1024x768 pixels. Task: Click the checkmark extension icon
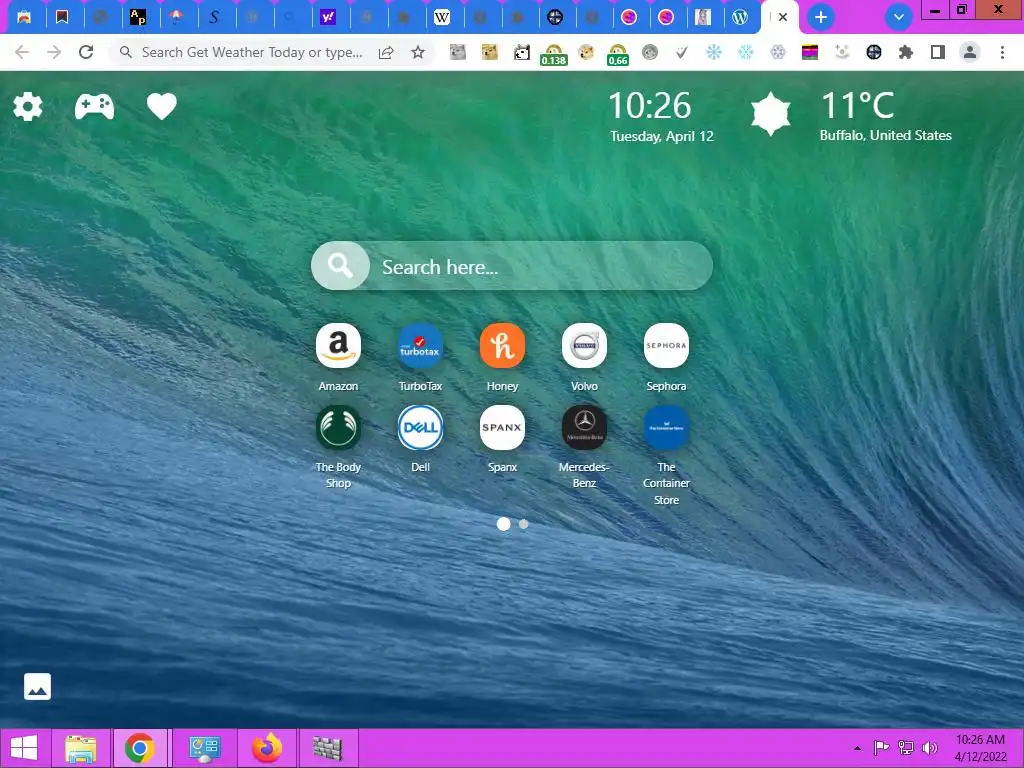click(681, 52)
